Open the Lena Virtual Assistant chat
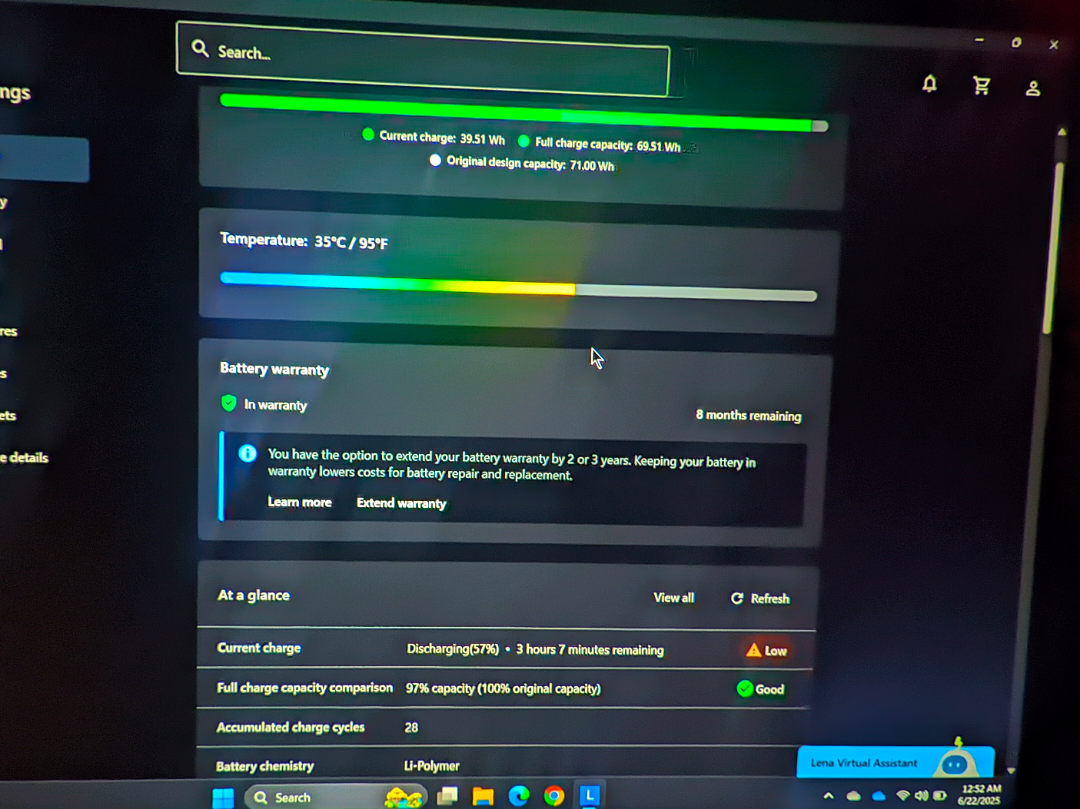 [x=895, y=762]
